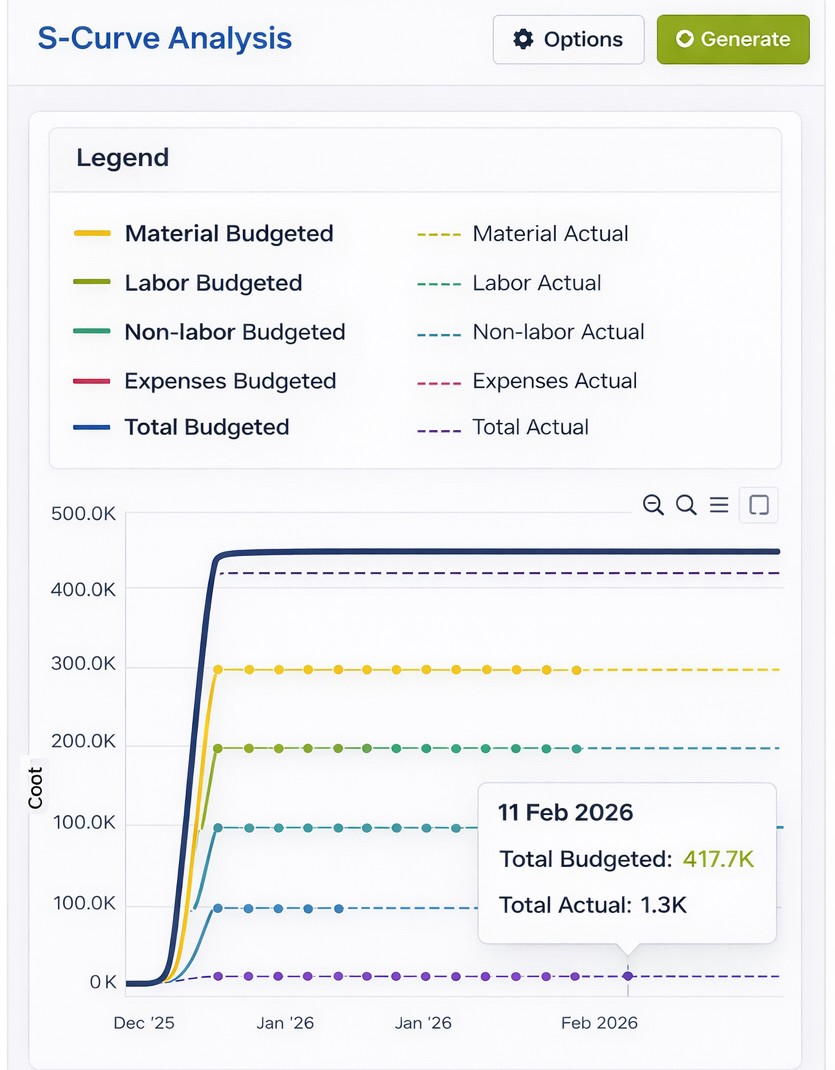Click the red Expenses Budgeted line swatch
The height and width of the screenshot is (1070, 835).
click(91, 381)
